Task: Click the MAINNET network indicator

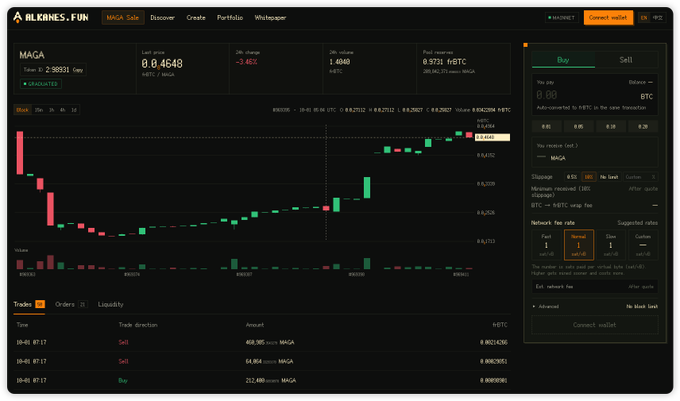Action: pyautogui.click(x=562, y=18)
